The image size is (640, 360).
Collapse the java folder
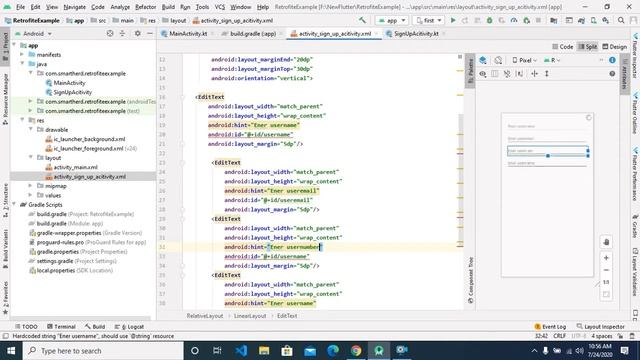click(x=22, y=64)
